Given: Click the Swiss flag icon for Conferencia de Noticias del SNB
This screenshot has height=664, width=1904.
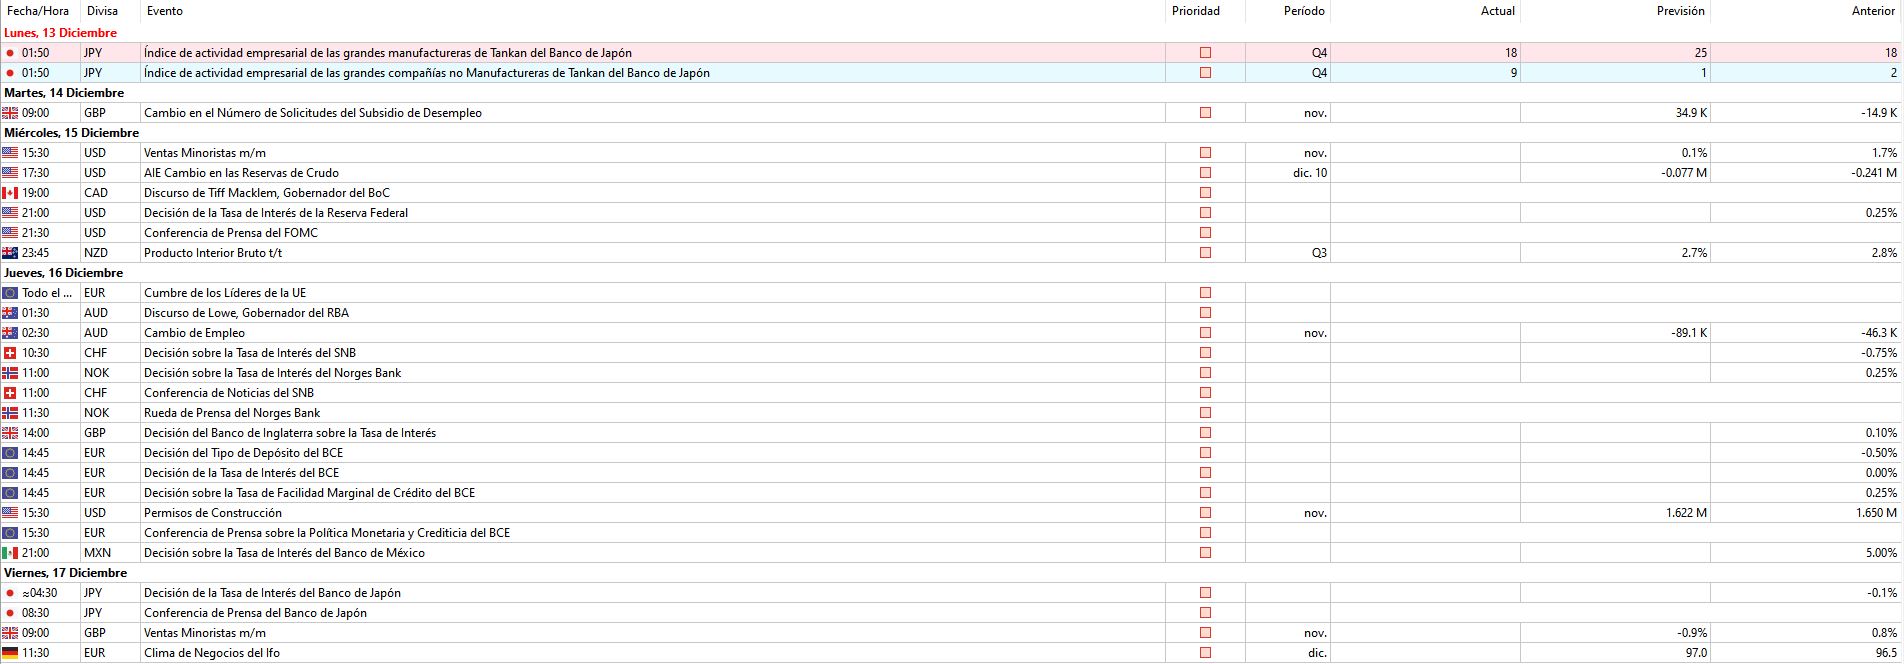Looking at the screenshot, I should 10,393.
